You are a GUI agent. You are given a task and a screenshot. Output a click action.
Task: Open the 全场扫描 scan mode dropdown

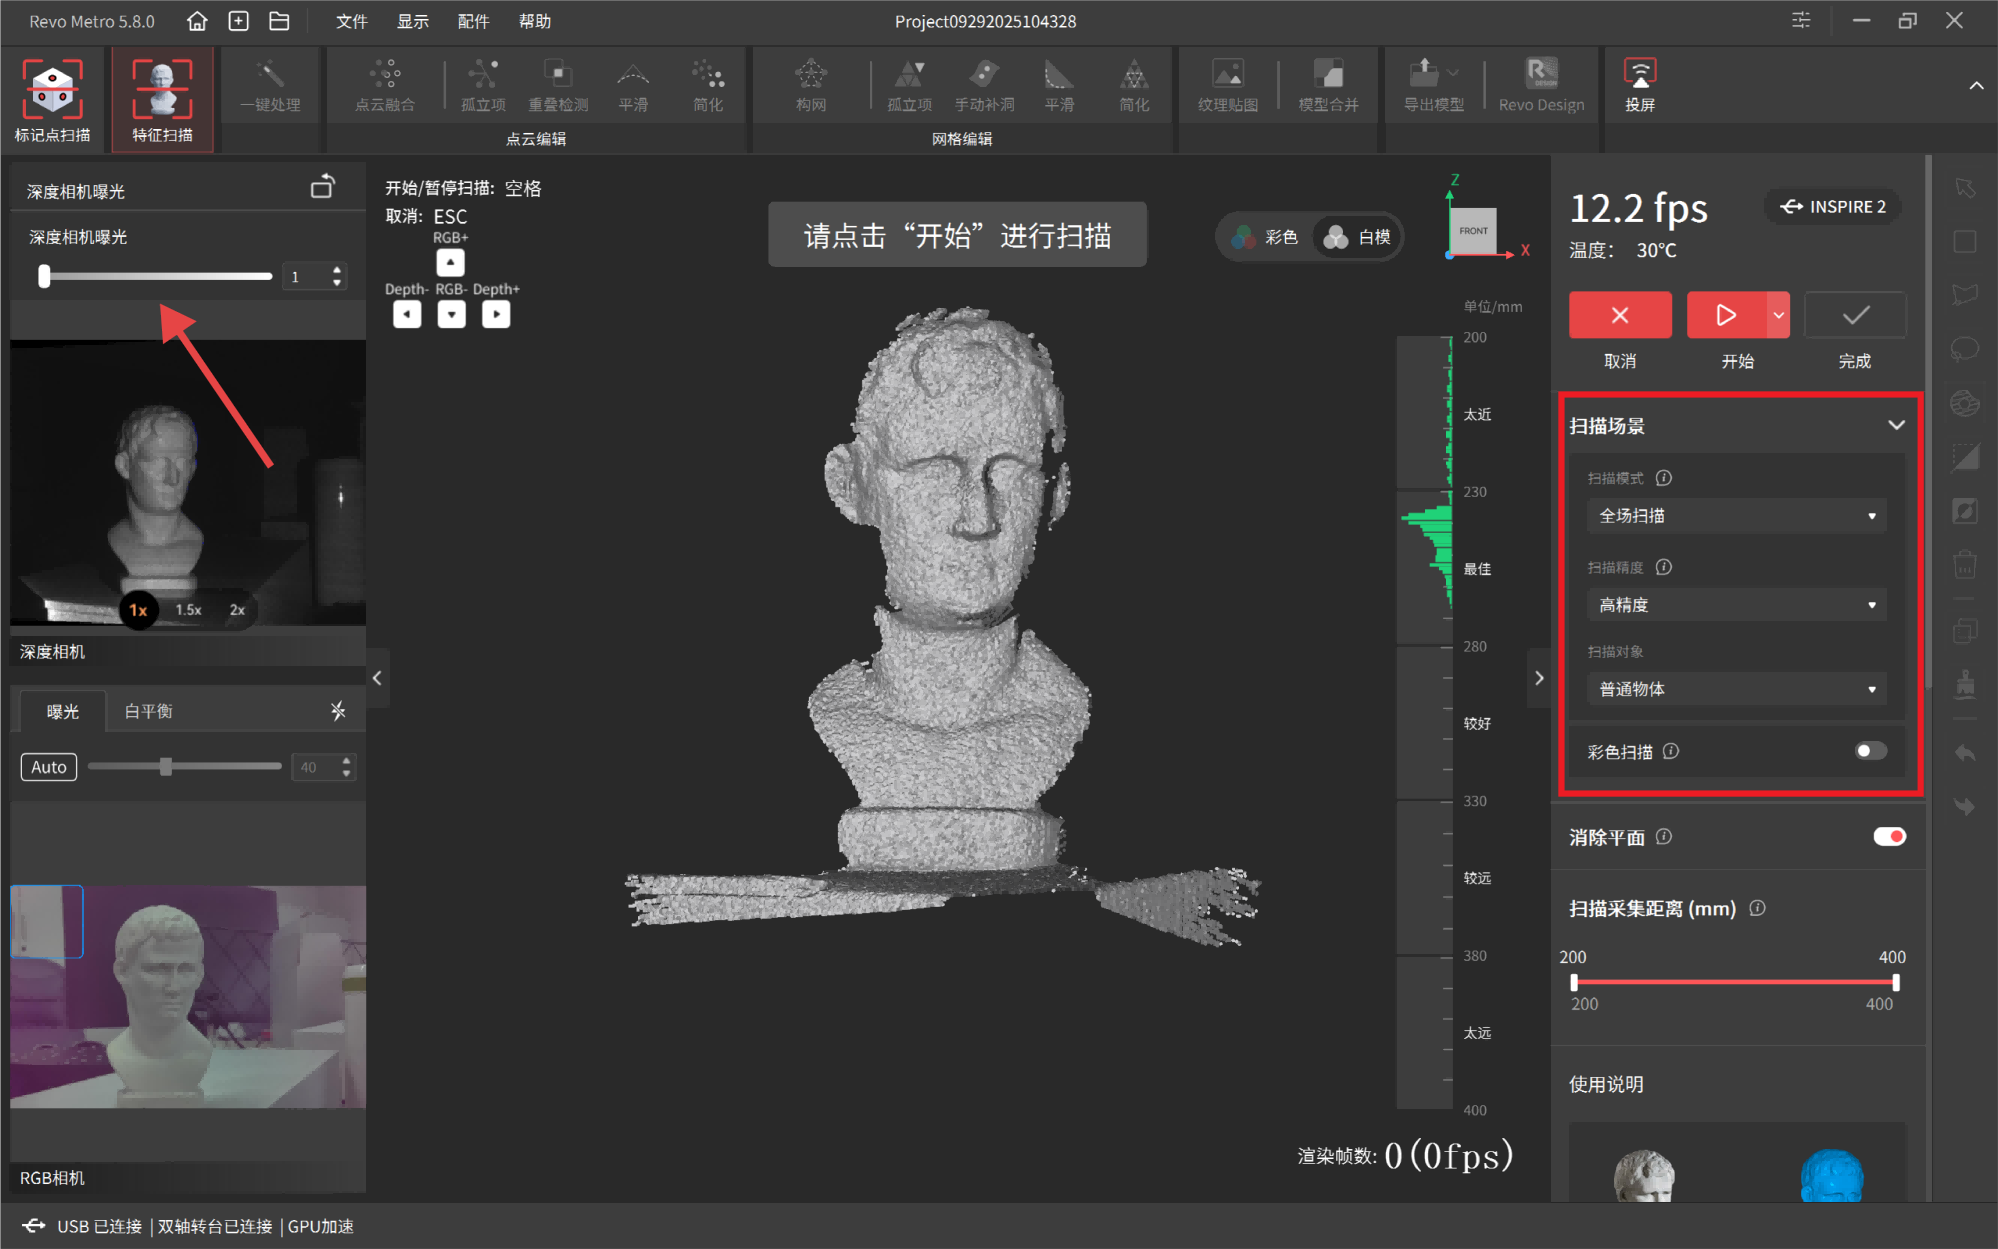pyautogui.click(x=1736, y=516)
